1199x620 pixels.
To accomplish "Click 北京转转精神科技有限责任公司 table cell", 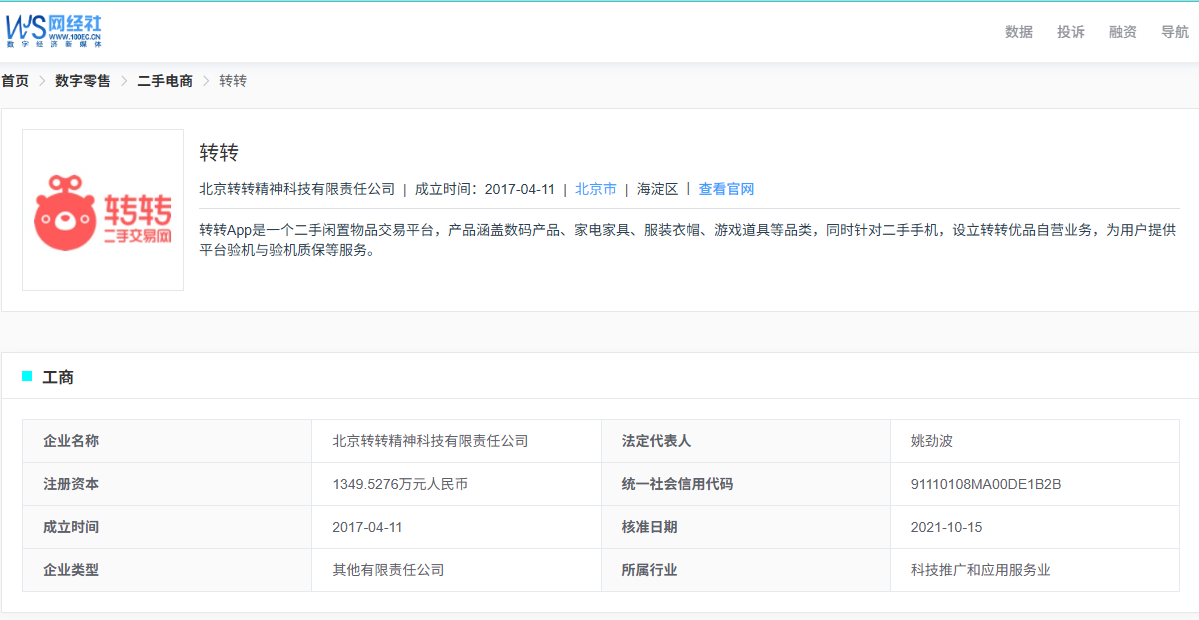I will (457, 441).
